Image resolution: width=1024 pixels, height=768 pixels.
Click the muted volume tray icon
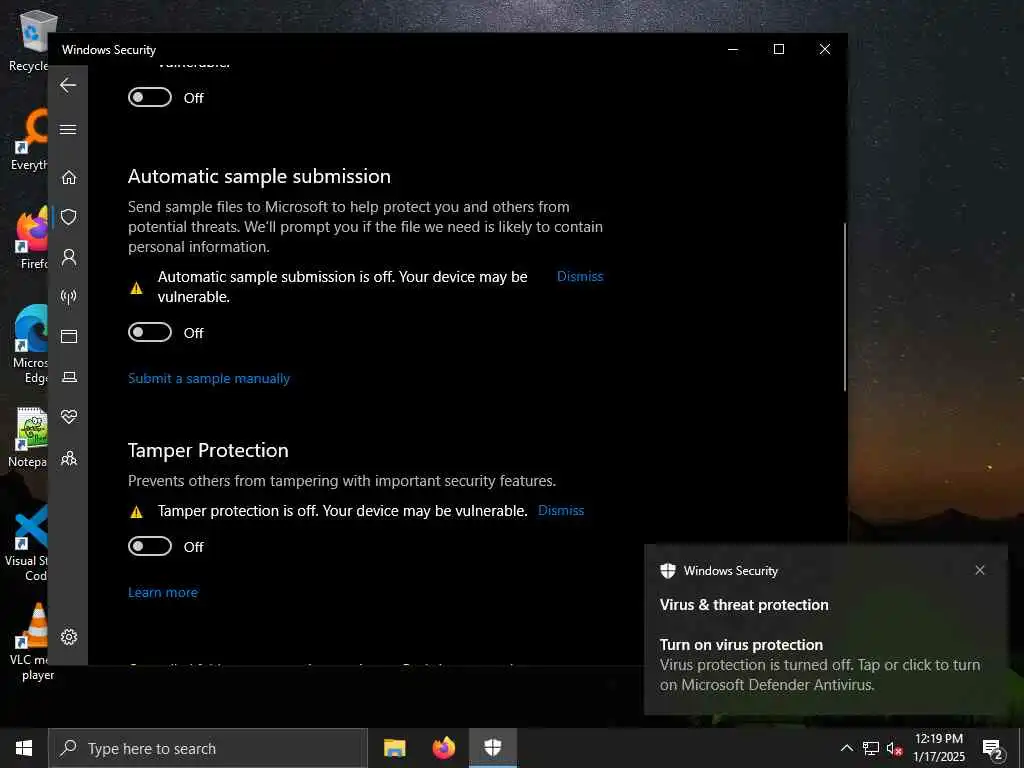tap(894, 748)
